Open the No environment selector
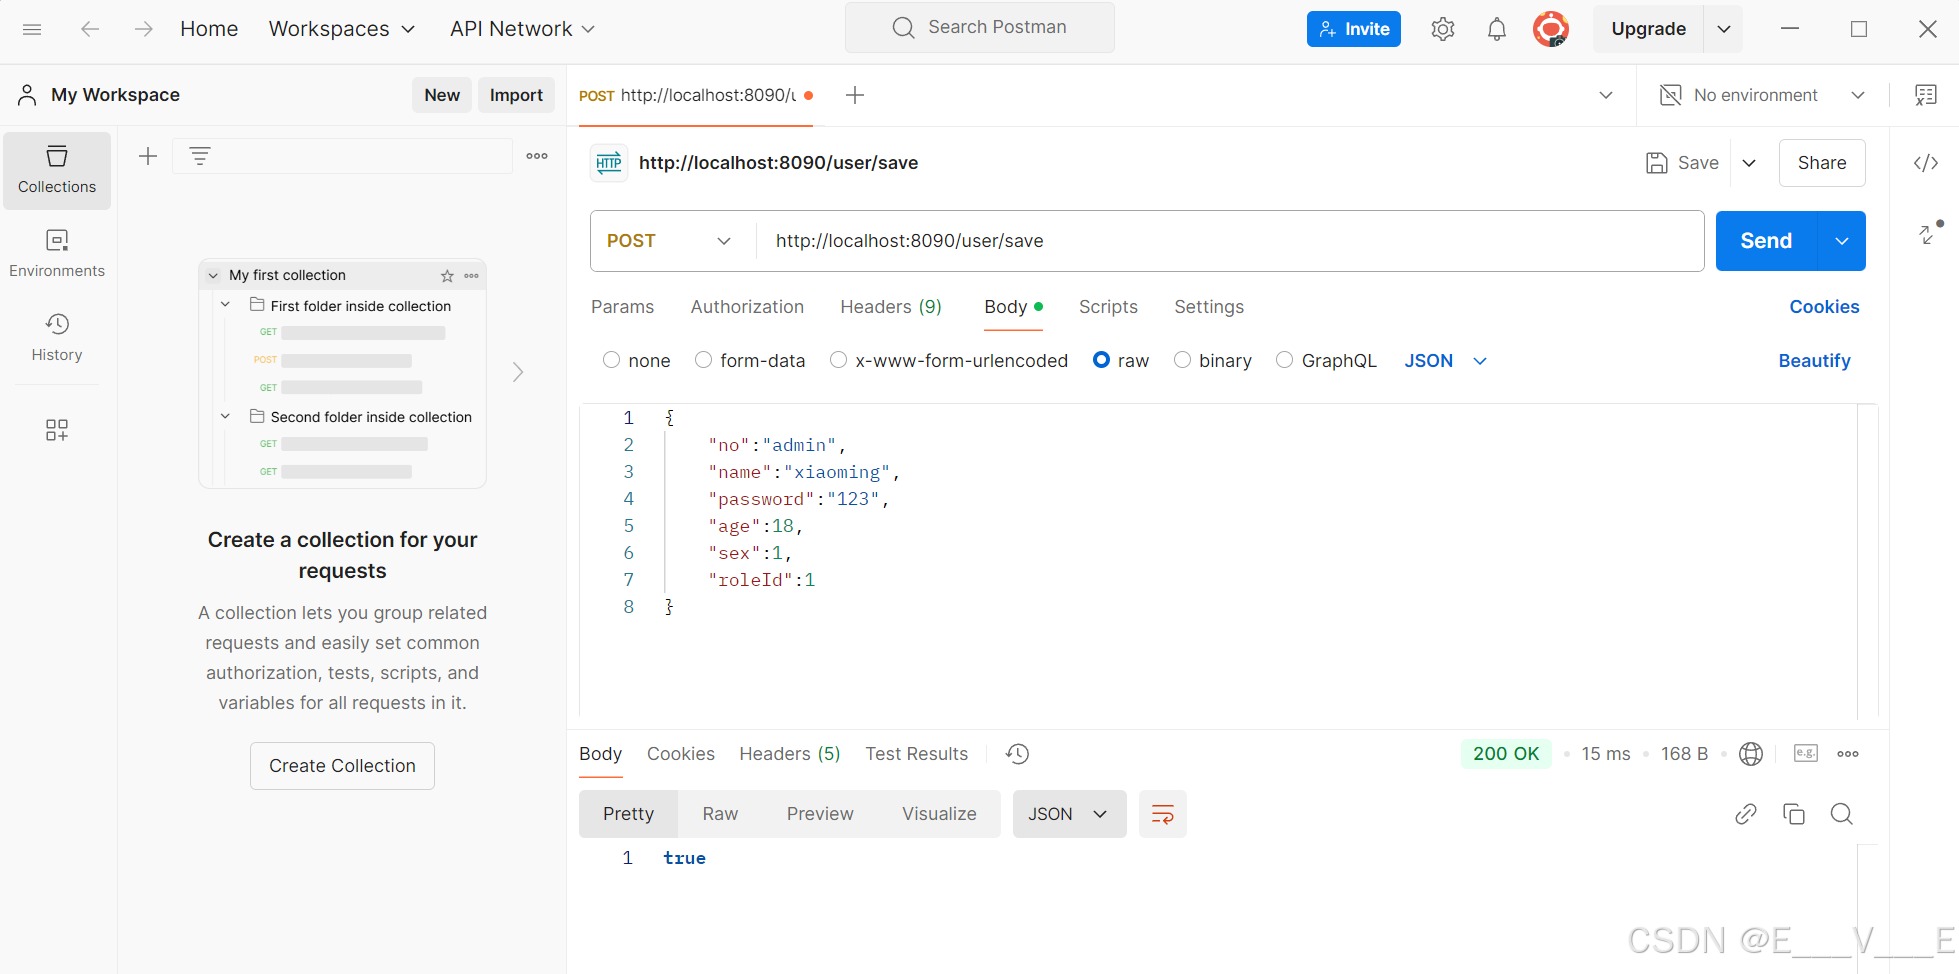This screenshot has width=1959, height=974. pyautogui.click(x=1762, y=95)
